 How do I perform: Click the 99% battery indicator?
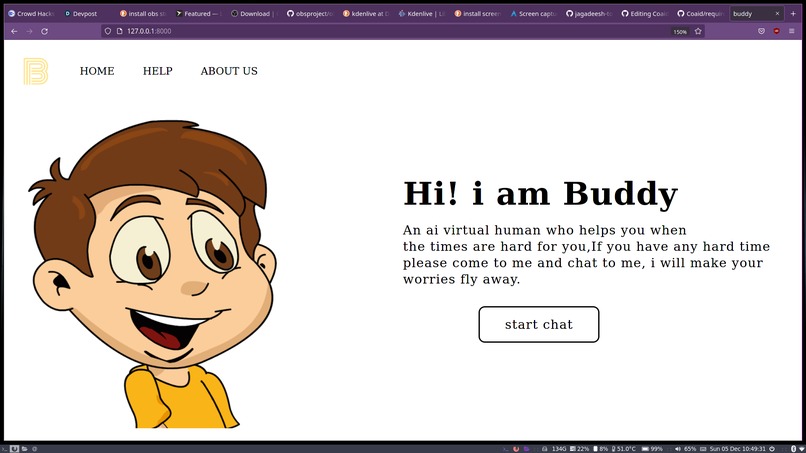tap(652, 449)
